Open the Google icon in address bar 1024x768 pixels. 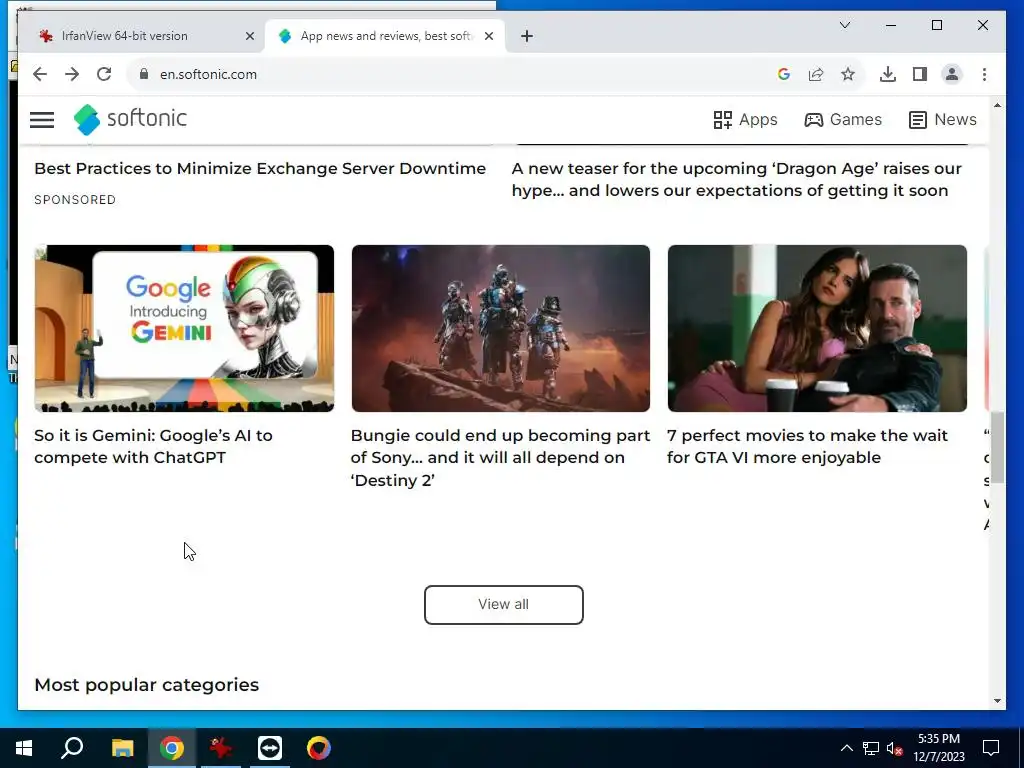coord(784,74)
